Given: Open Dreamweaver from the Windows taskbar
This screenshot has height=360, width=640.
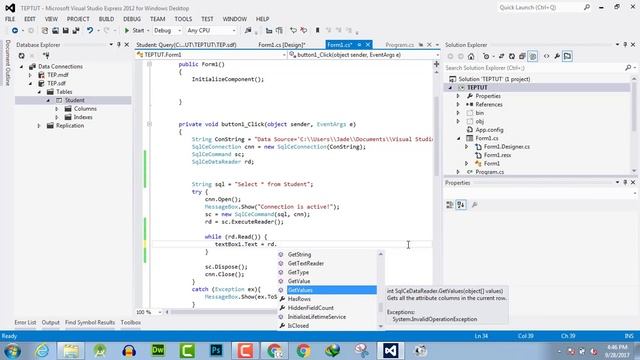Looking at the screenshot, I should coord(158,351).
